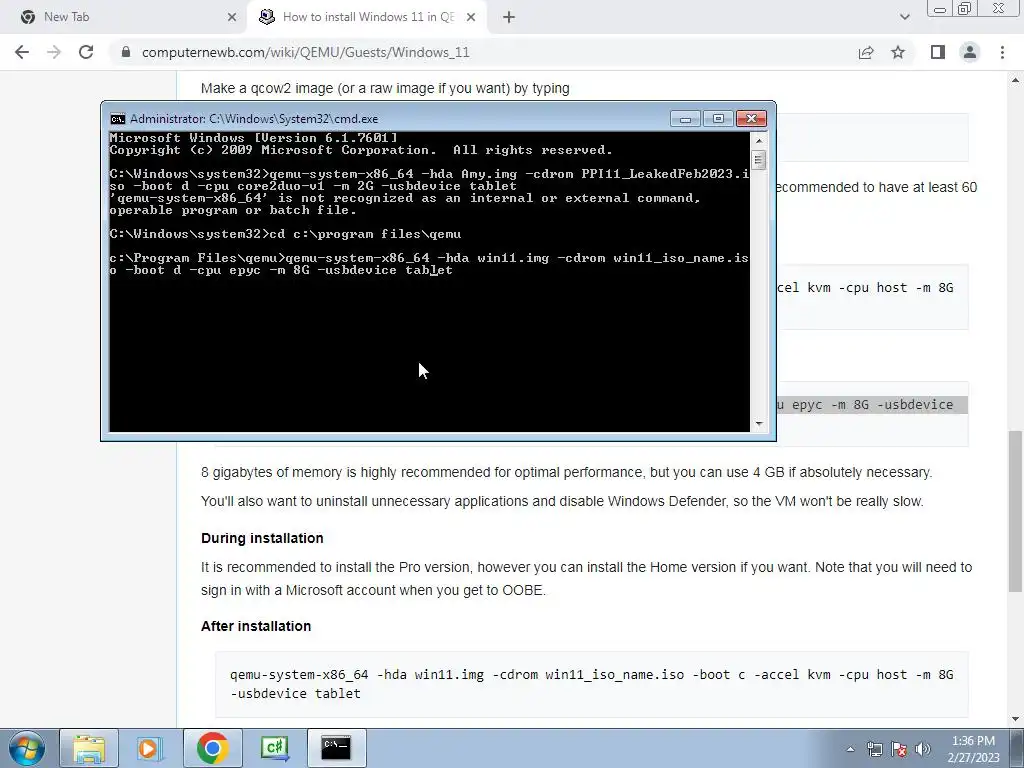Screen dimensions: 1024x768
Task: Click the cmd window scroll down arrow
Action: click(x=758, y=424)
